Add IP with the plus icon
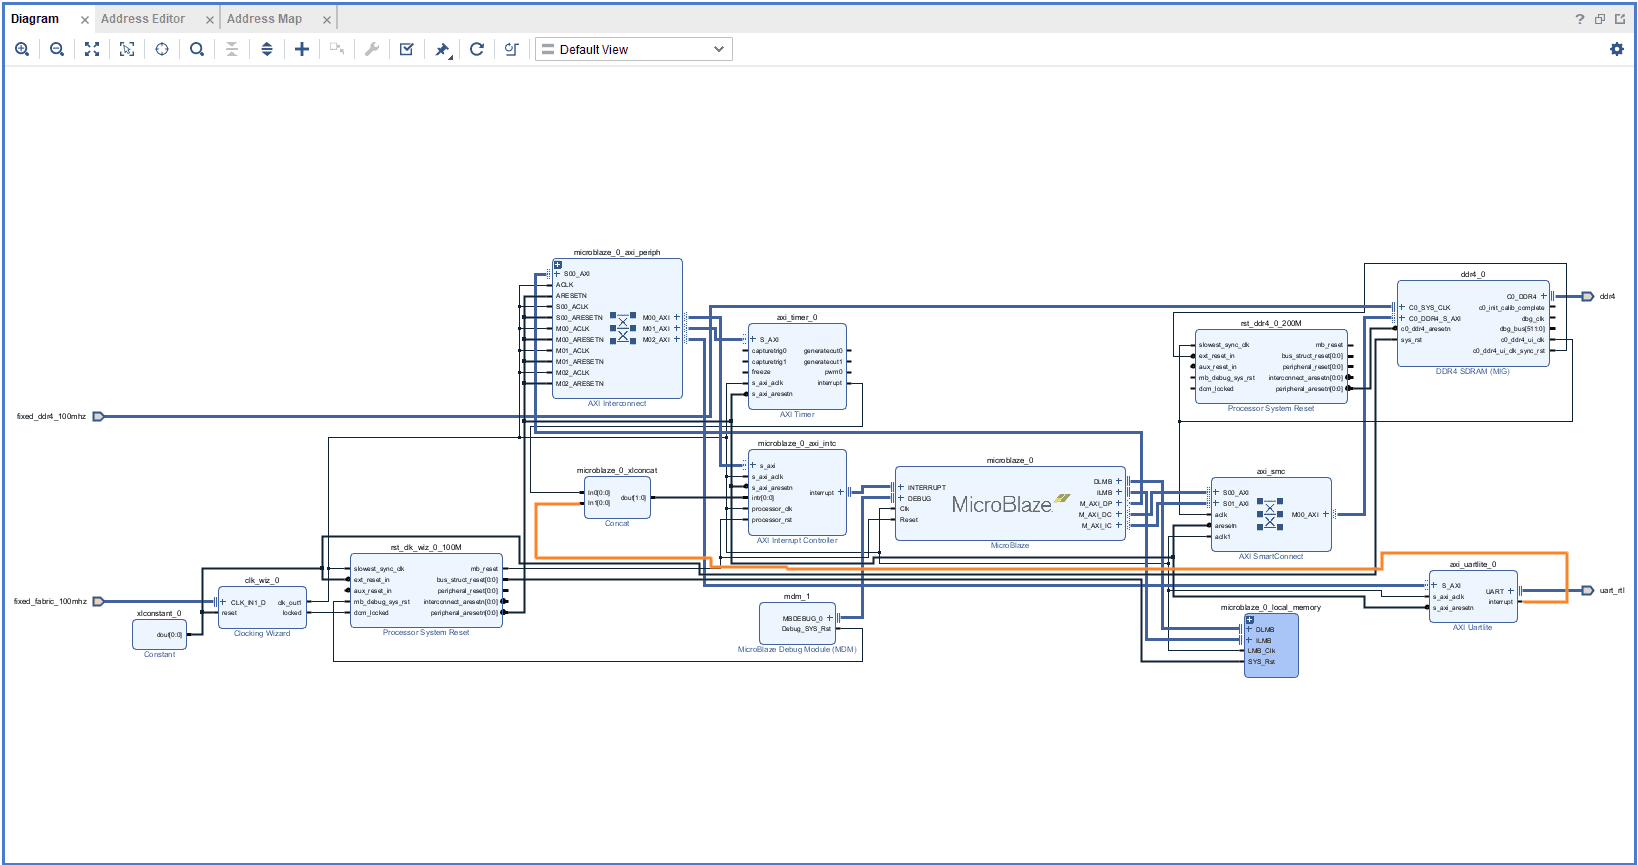The height and width of the screenshot is (865, 1638). coord(302,49)
